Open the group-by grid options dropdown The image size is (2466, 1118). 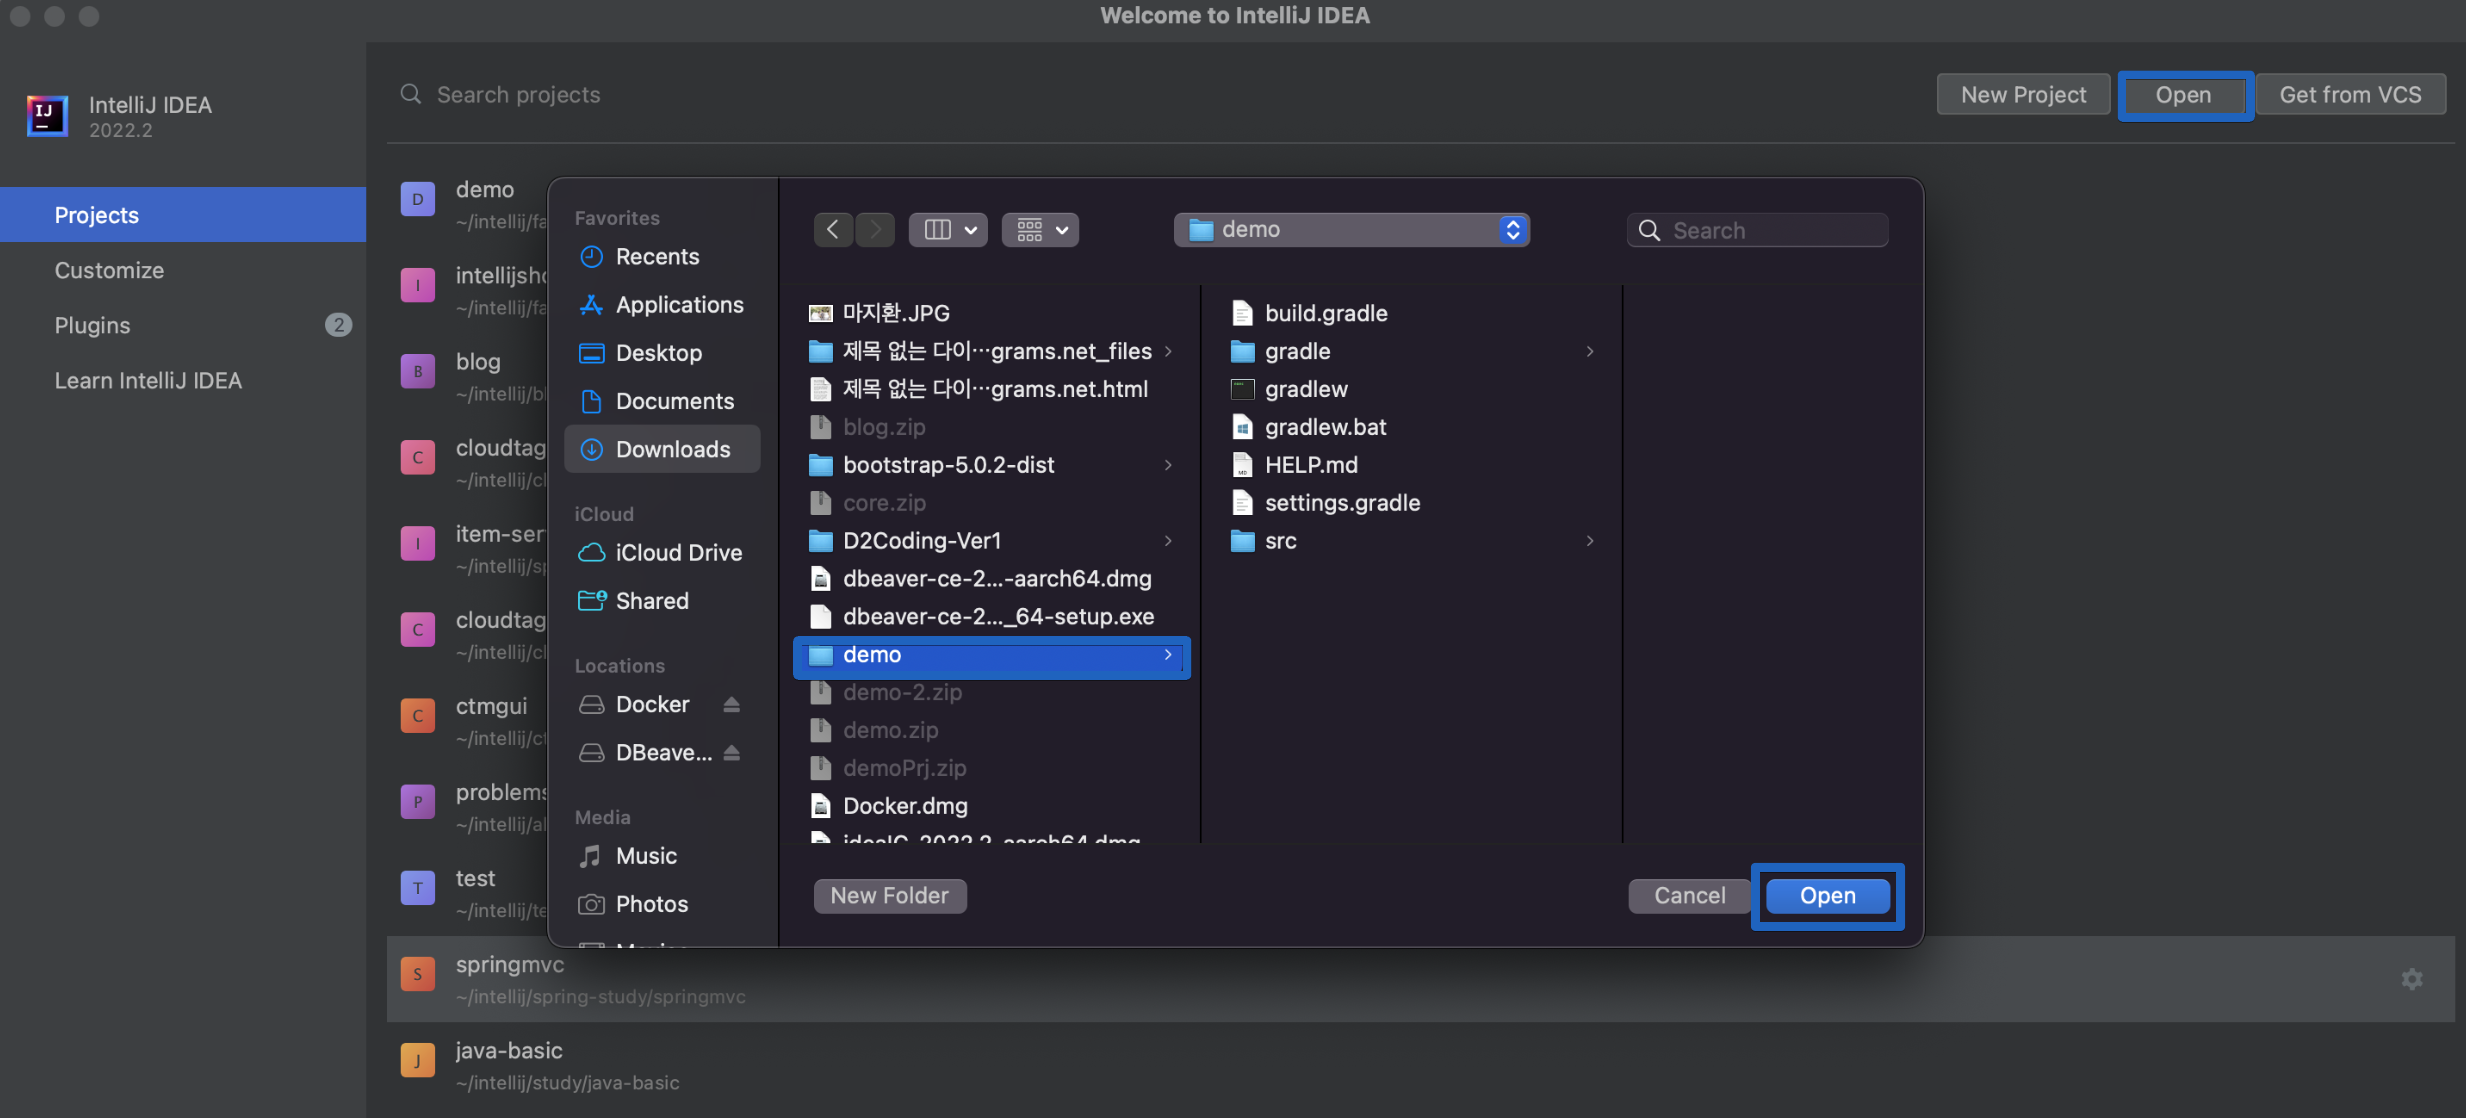tap(1040, 230)
